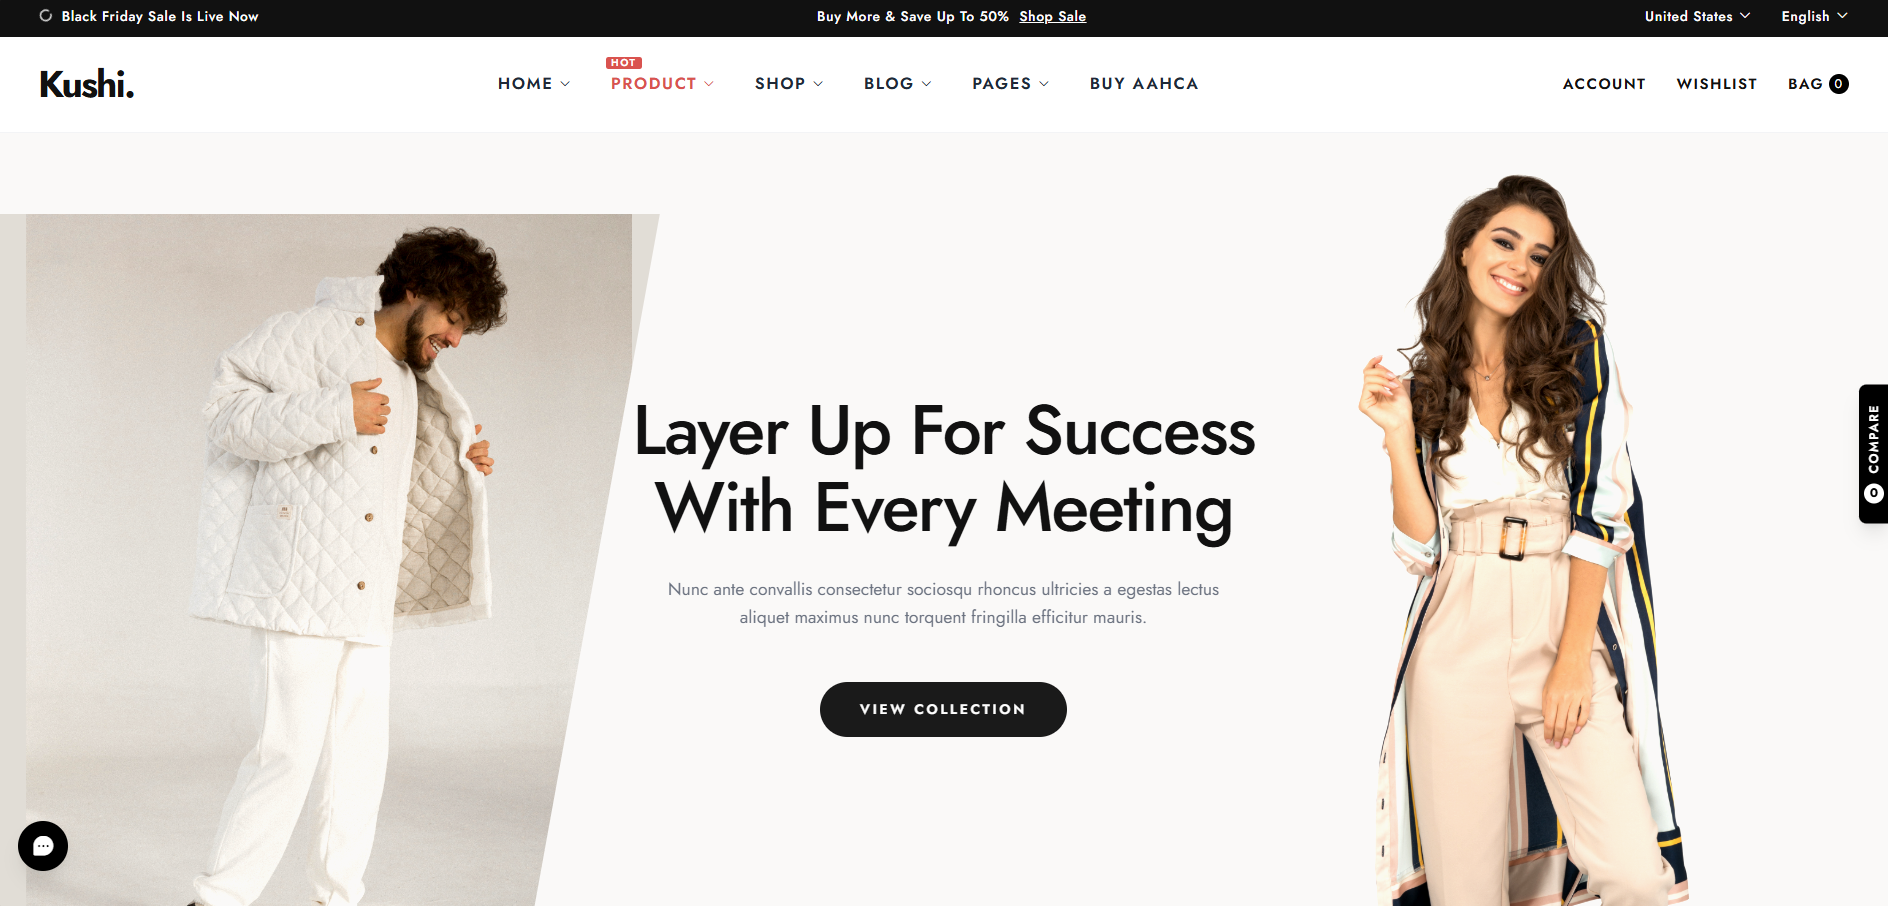The width and height of the screenshot is (1888, 906).
Task: Click the HOT badge above Product
Action: tap(624, 63)
